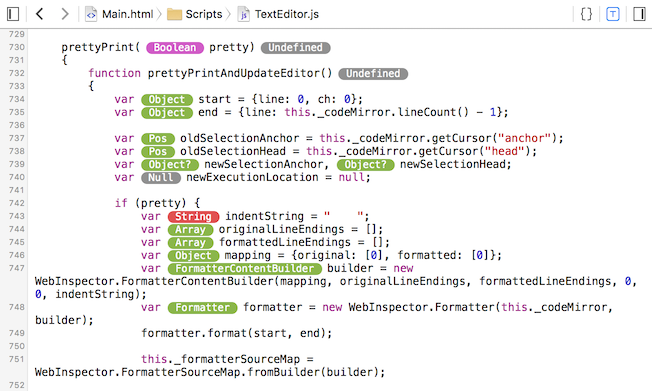Click the Array token before originalLineEndings

pyautogui.click(x=190, y=230)
